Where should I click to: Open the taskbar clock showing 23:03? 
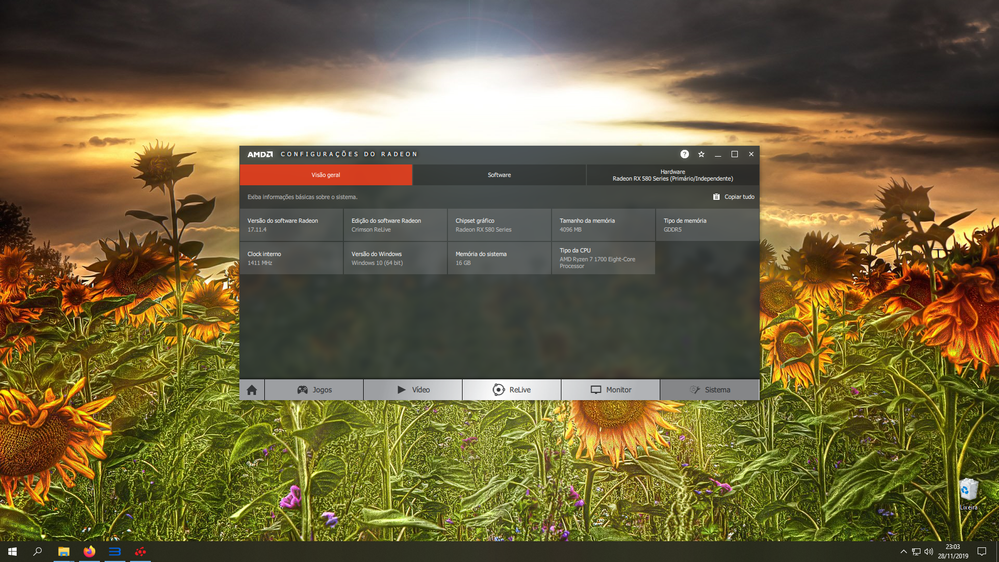point(952,551)
